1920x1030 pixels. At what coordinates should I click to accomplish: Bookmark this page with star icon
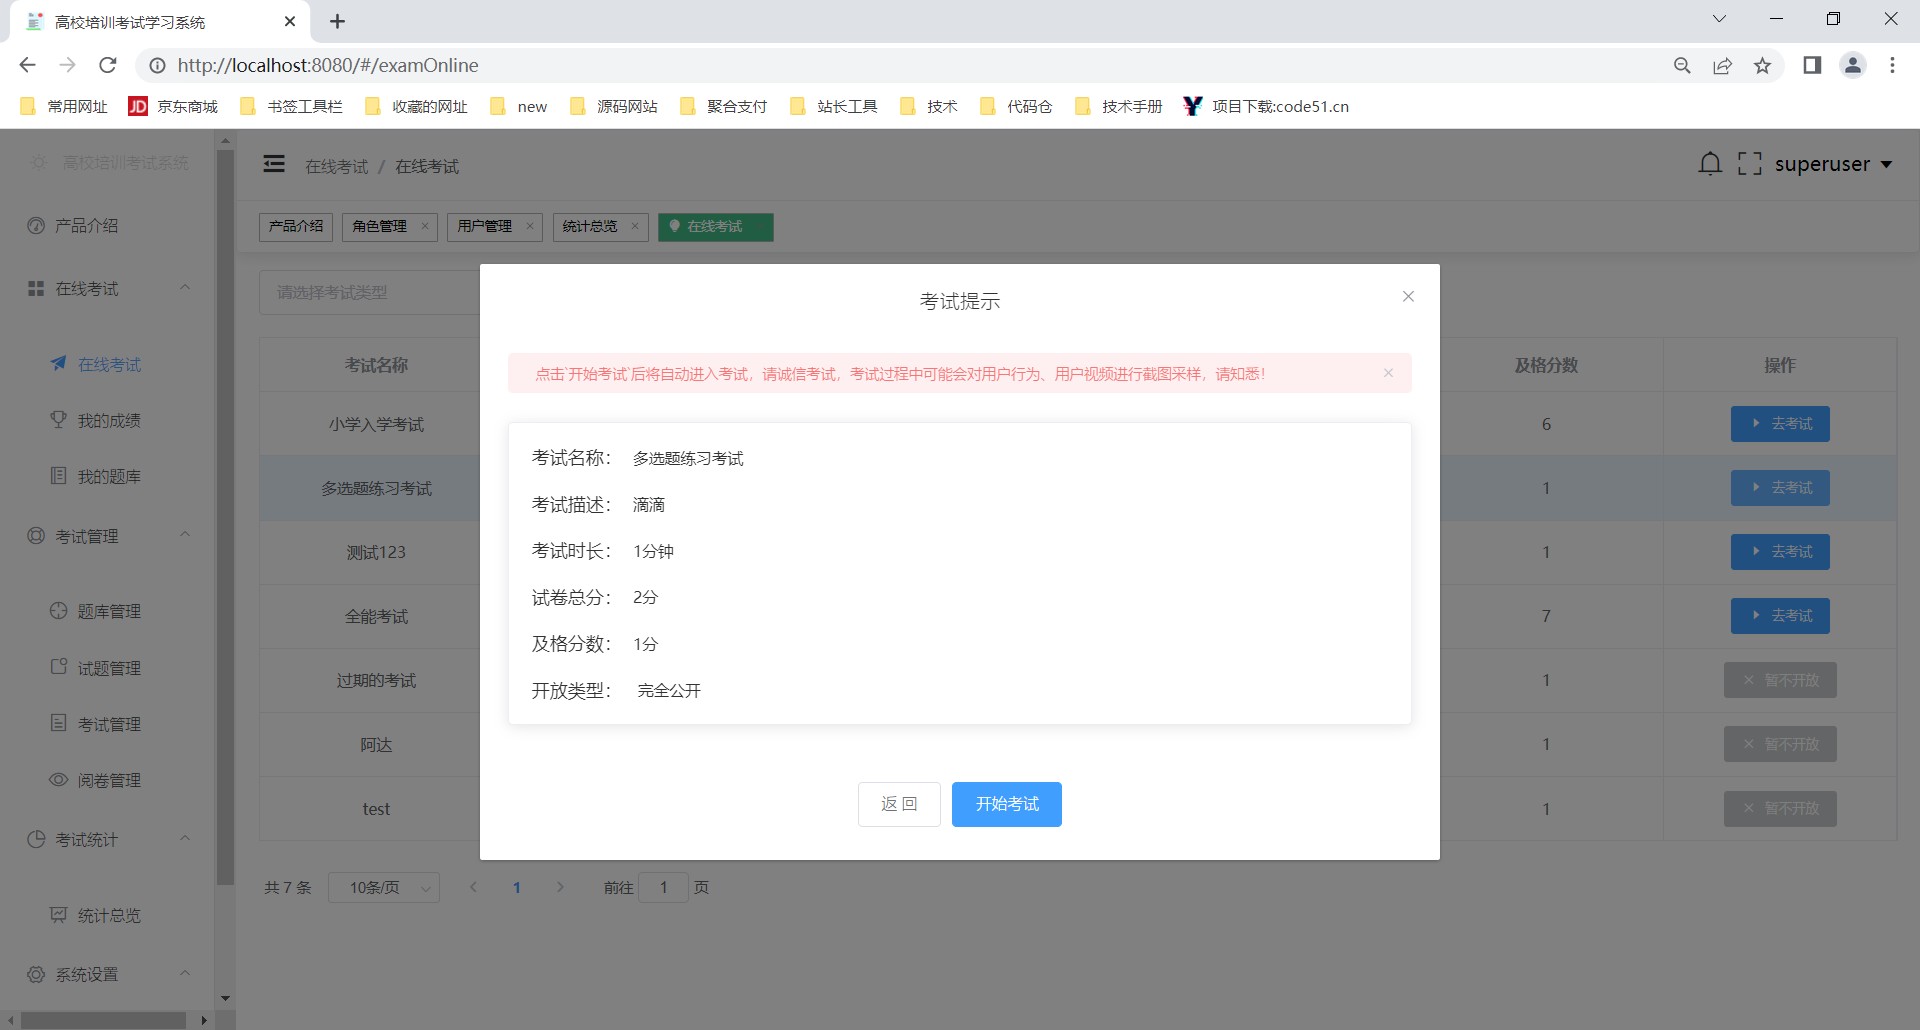pos(1762,66)
